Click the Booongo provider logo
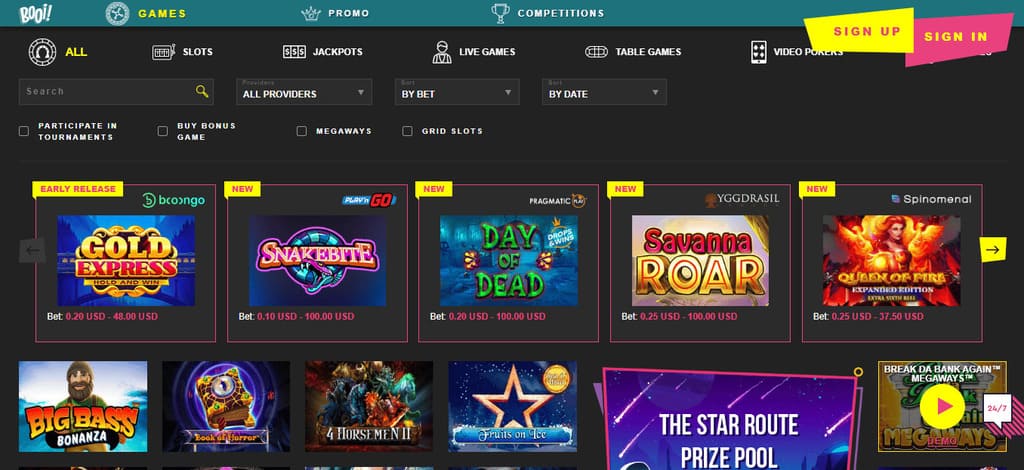The width and height of the screenshot is (1024, 470). (173, 200)
